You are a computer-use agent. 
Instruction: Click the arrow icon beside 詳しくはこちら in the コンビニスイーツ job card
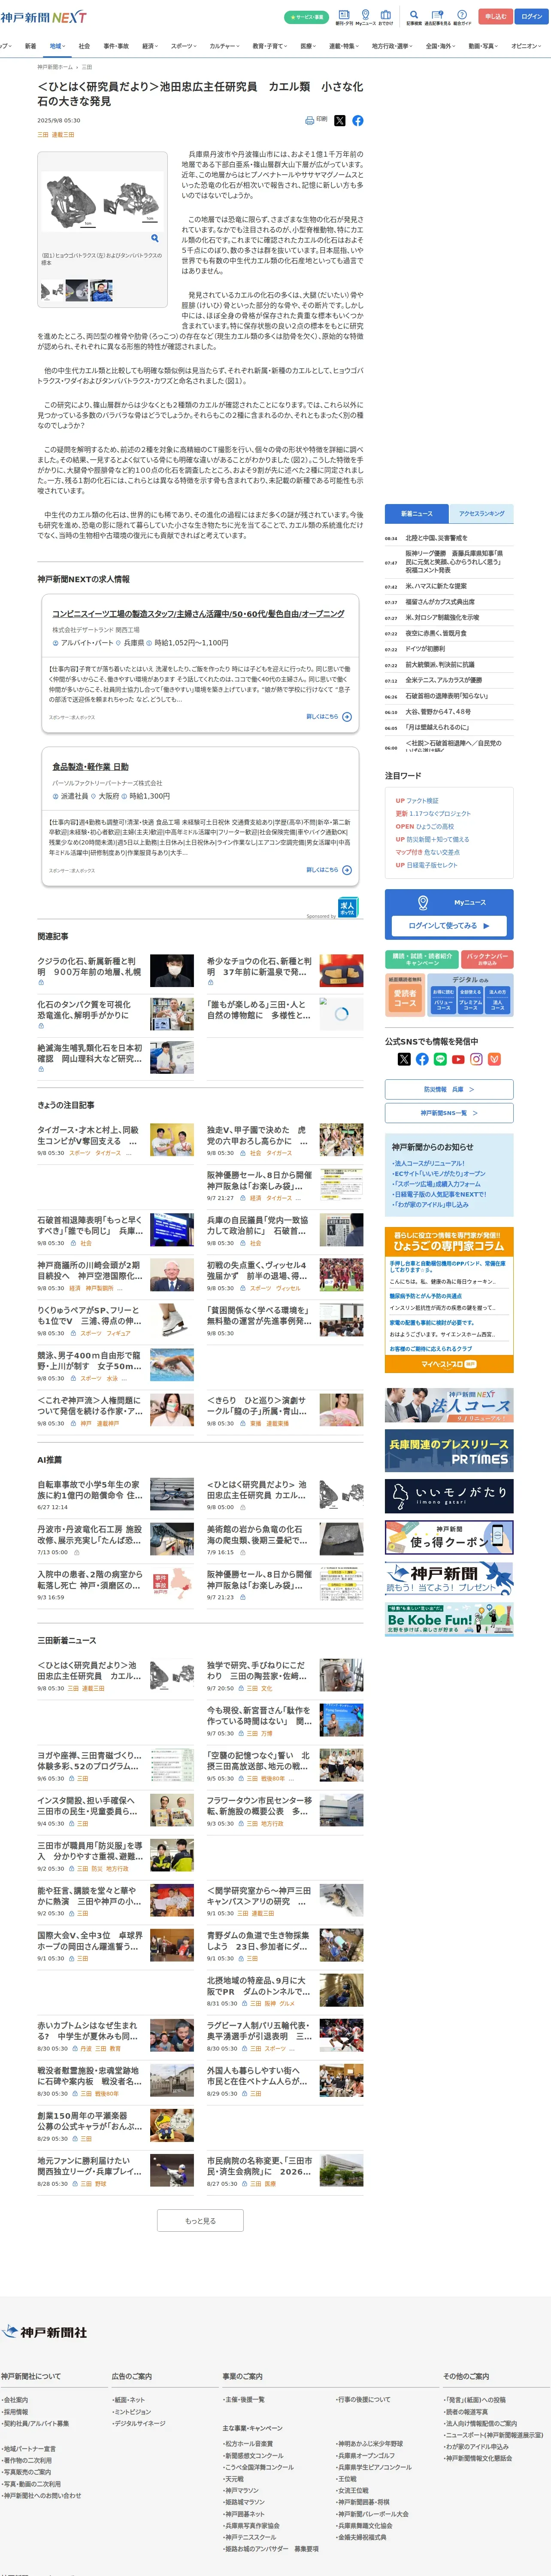347,717
